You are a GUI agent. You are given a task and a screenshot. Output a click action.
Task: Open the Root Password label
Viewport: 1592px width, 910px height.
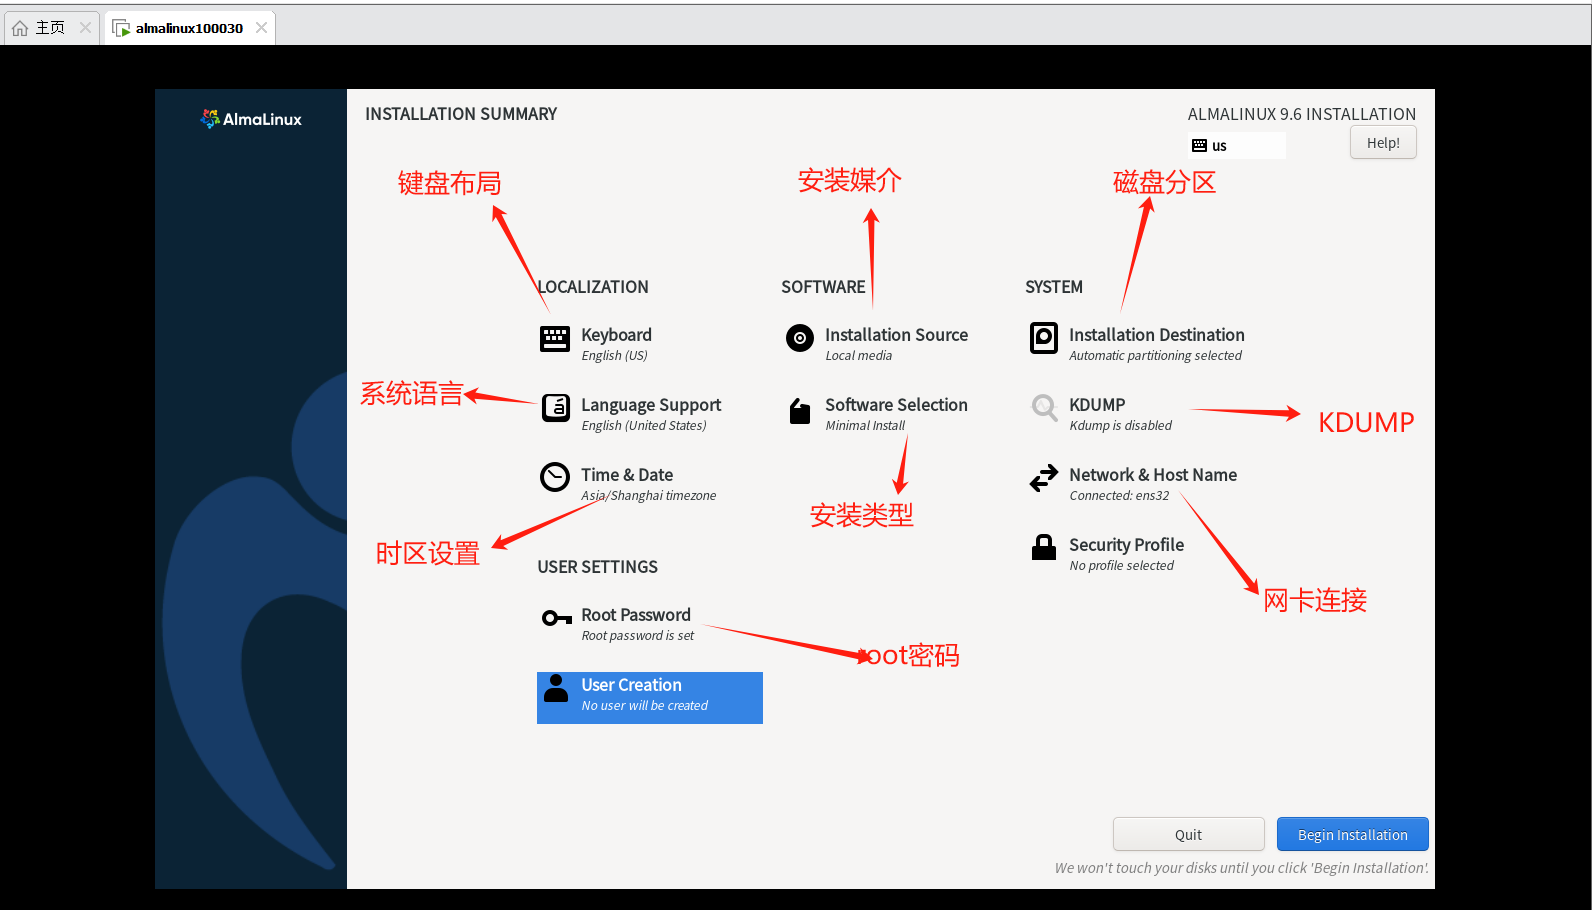coord(636,615)
